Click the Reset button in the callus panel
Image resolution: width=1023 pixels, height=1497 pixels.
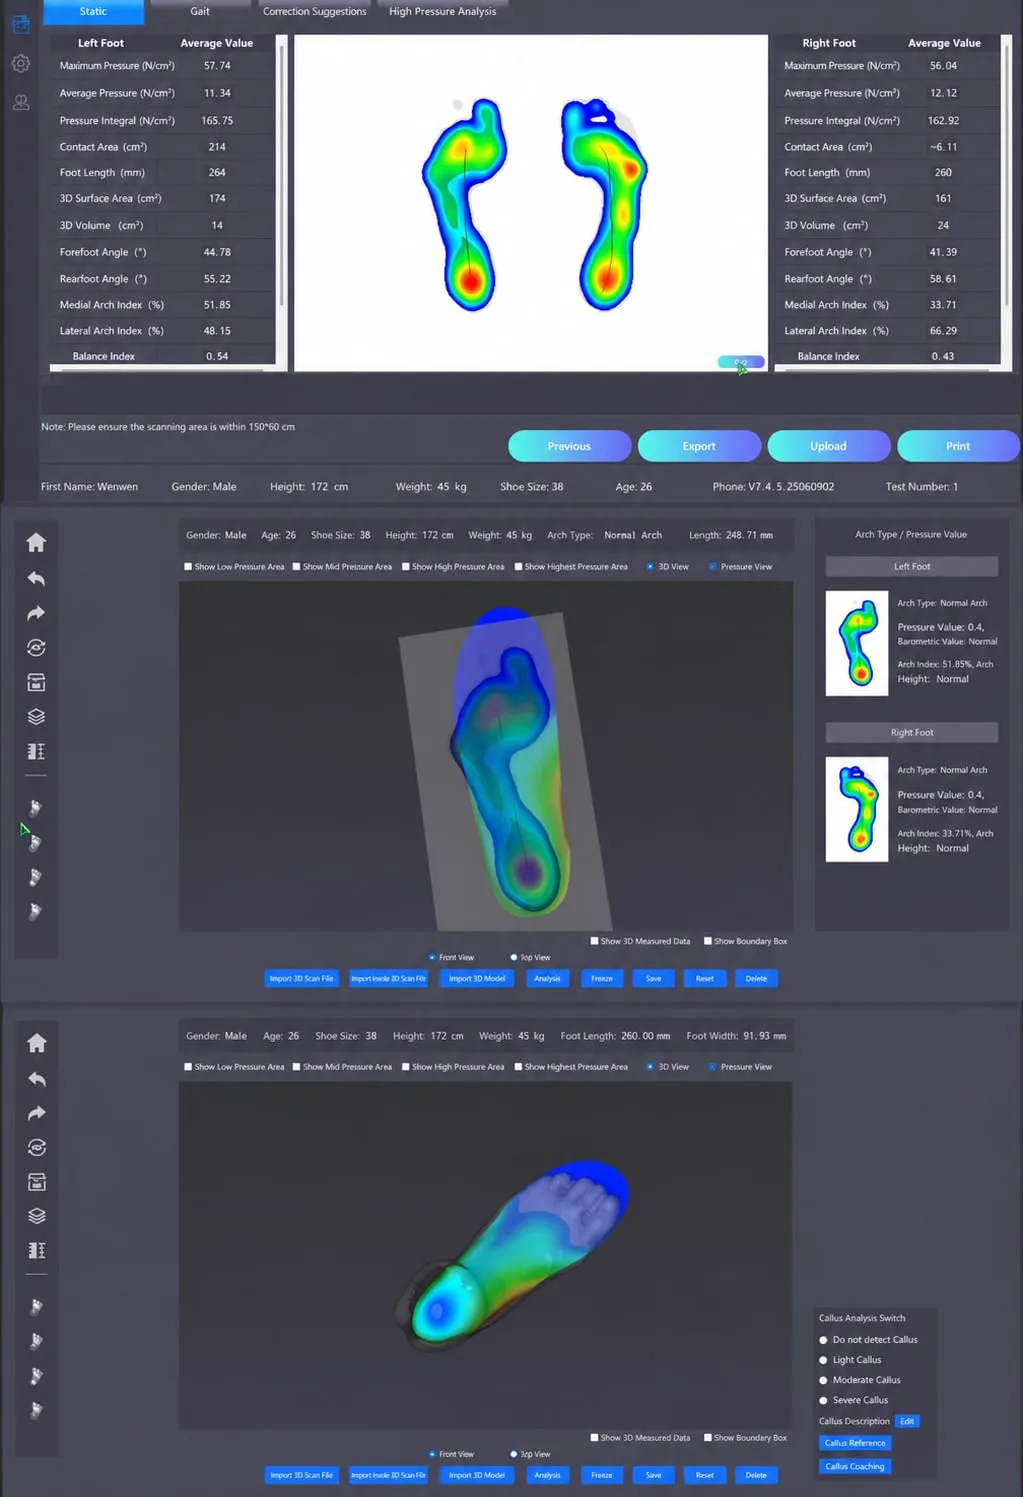tap(705, 1475)
